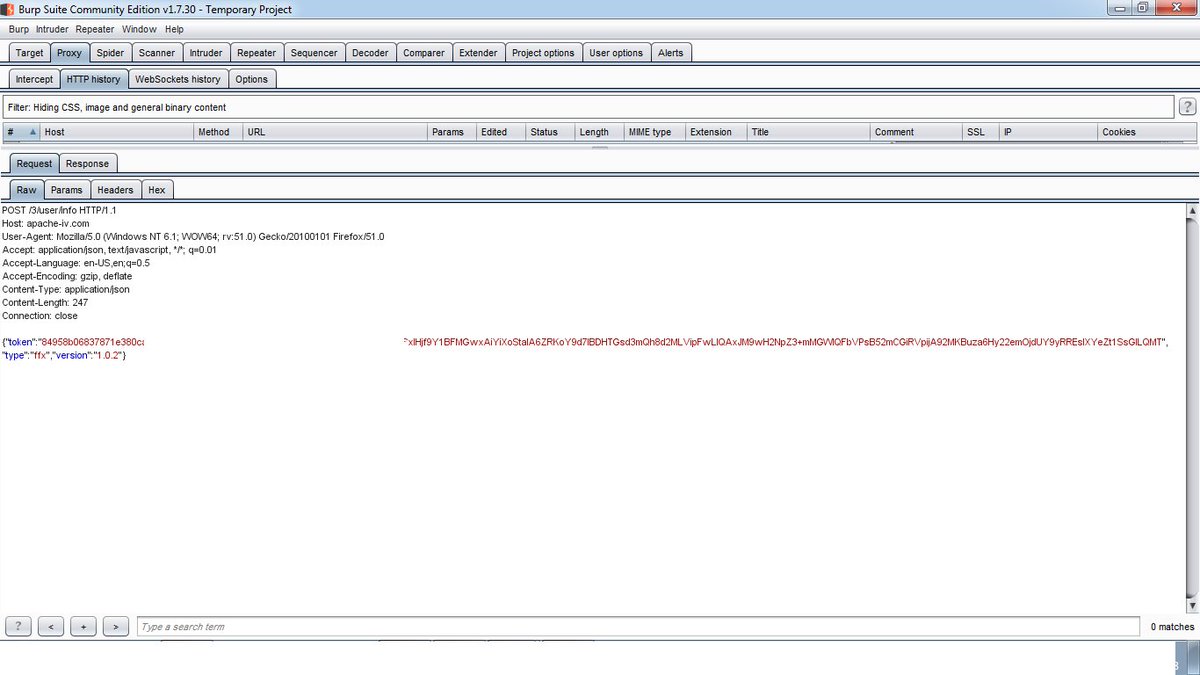Go to previous search match arrow
Image resolution: width=1200 pixels, height=675 pixels.
pos(51,626)
